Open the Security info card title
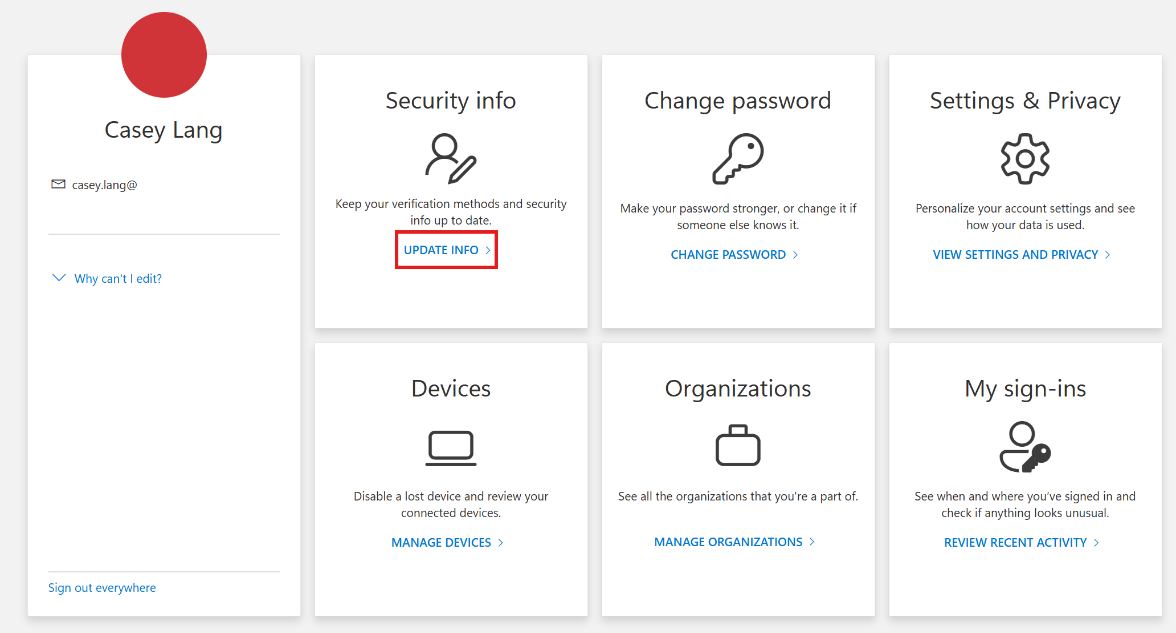This screenshot has height=633, width=1176. pos(451,100)
